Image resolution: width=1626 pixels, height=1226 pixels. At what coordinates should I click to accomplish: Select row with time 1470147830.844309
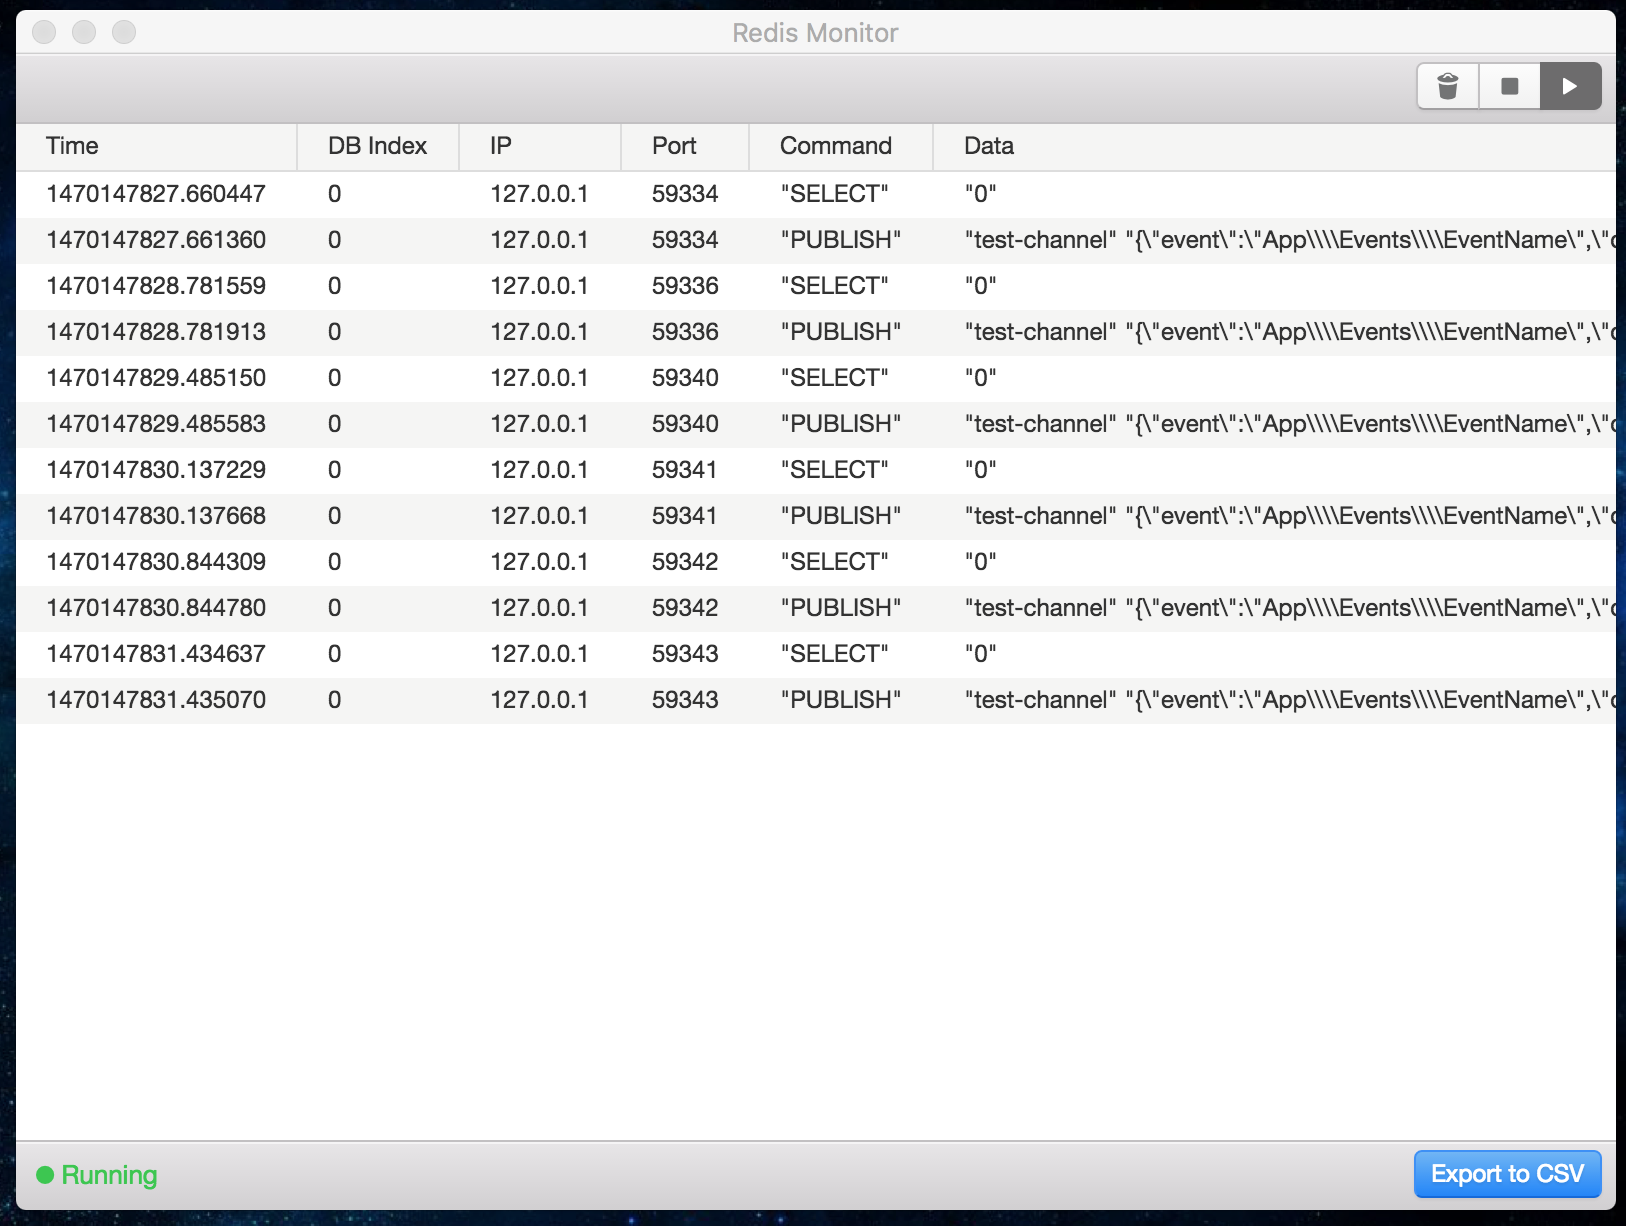816,562
